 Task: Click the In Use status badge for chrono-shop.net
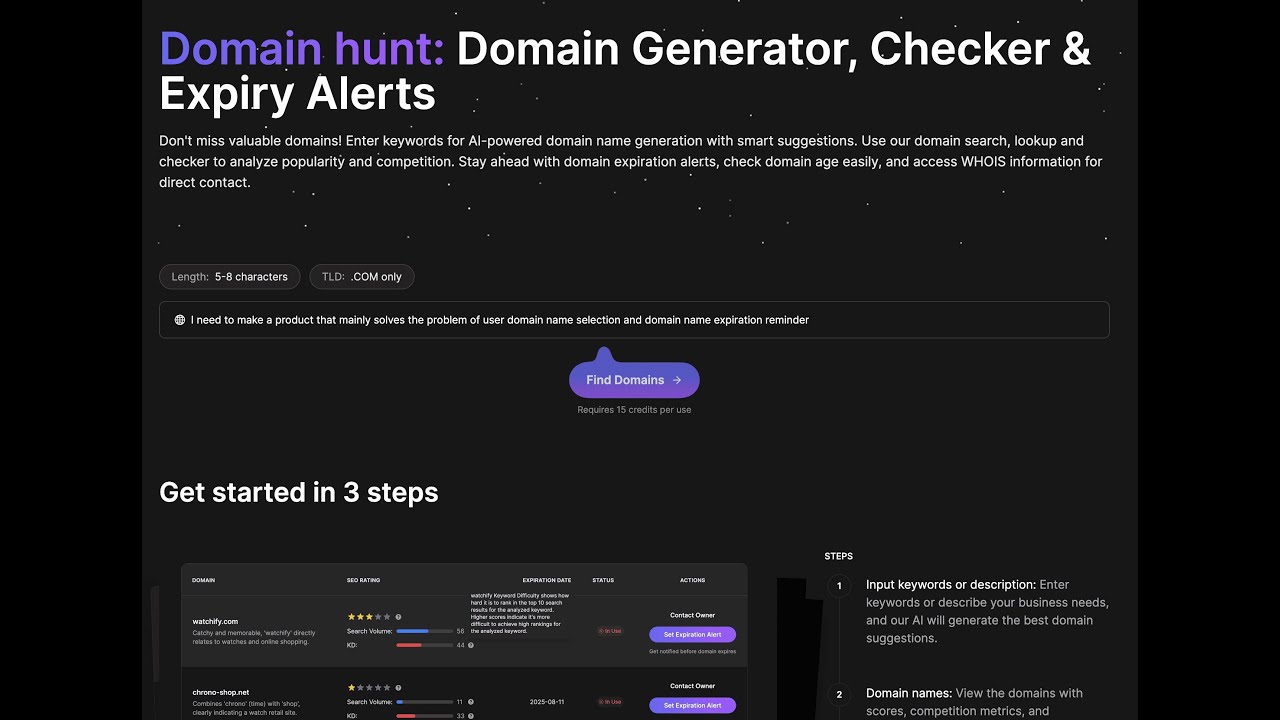pos(610,702)
